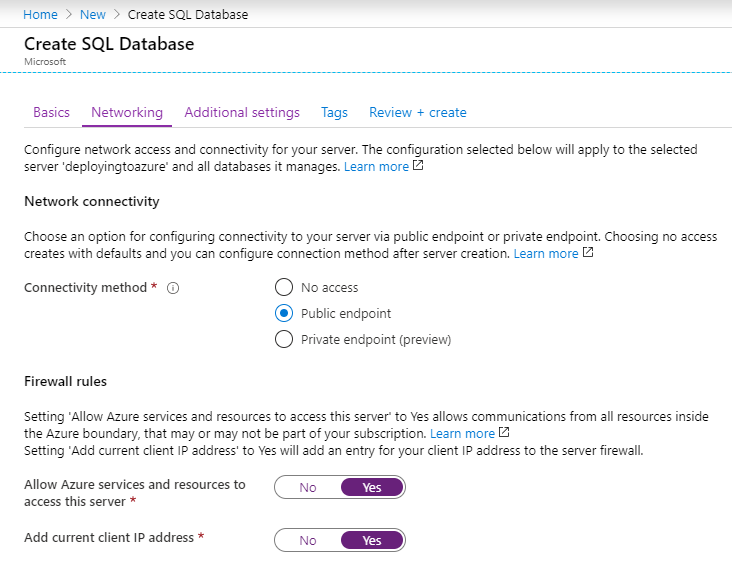Switch to the Basics tab
The width and height of the screenshot is (732, 572).
coord(51,112)
